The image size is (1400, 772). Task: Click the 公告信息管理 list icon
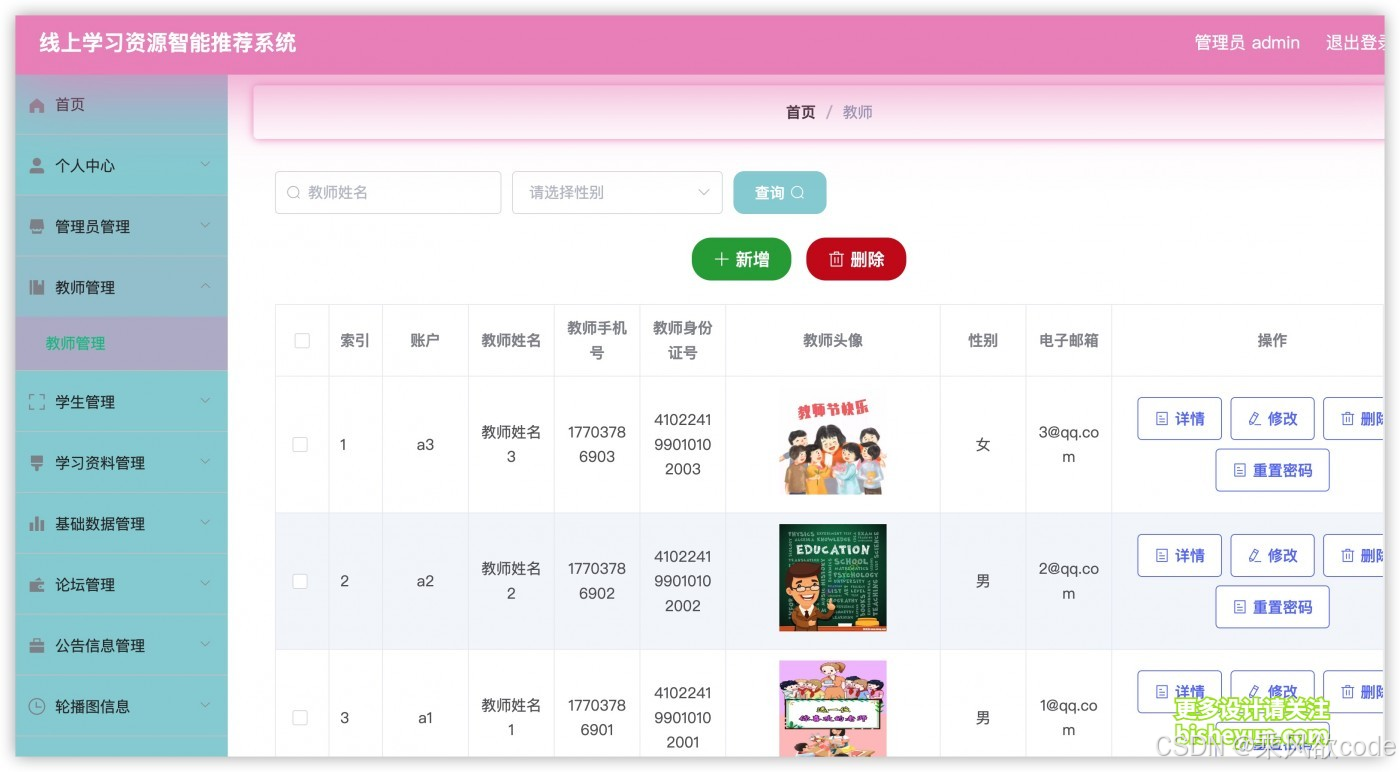tap(38, 645)
